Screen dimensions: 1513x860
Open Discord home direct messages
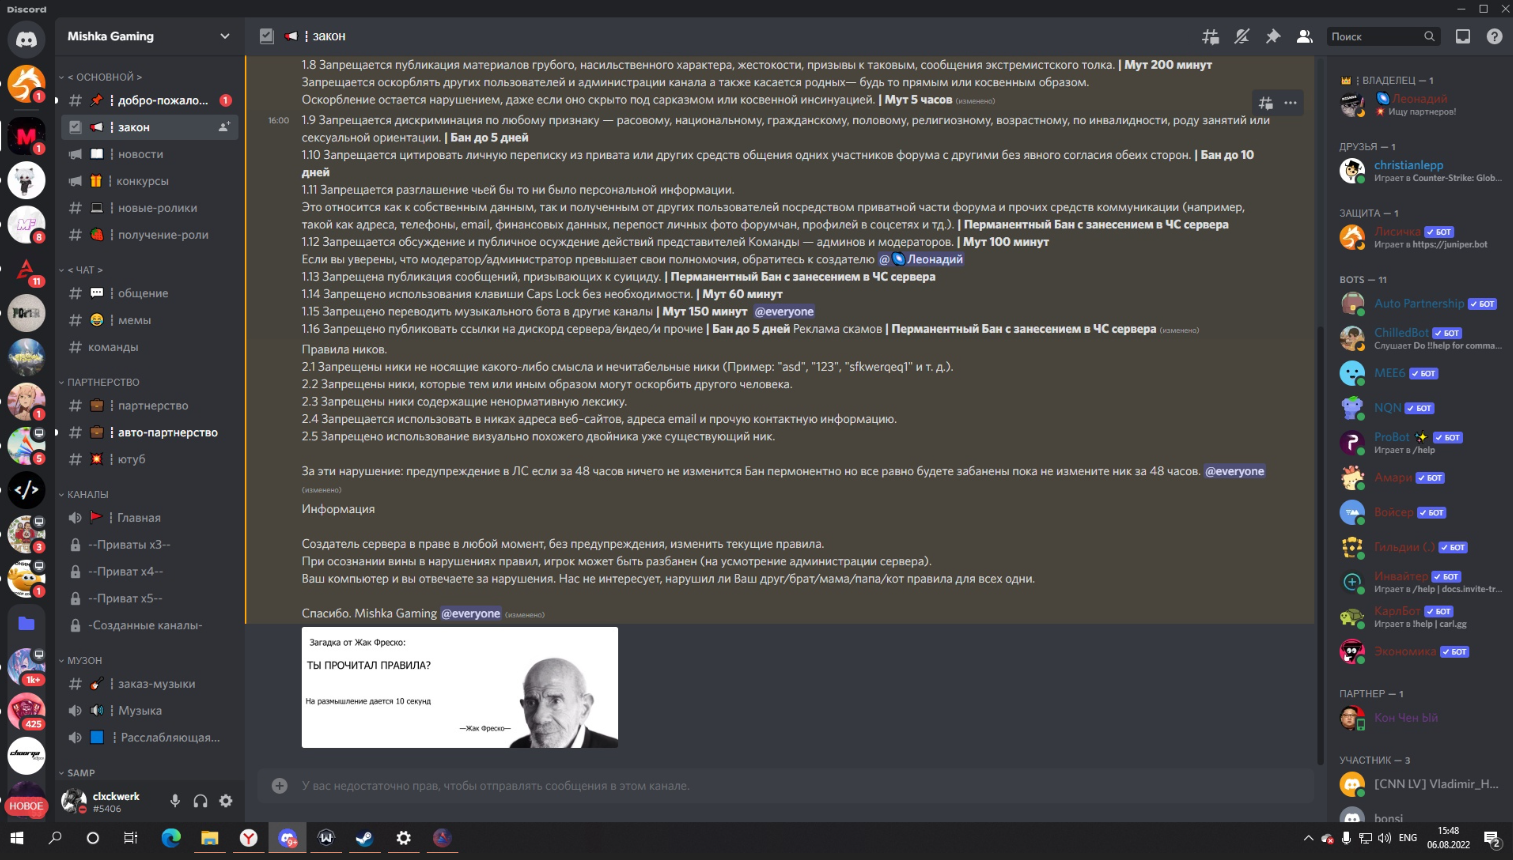pyautogui.click(x=26, y=39)
